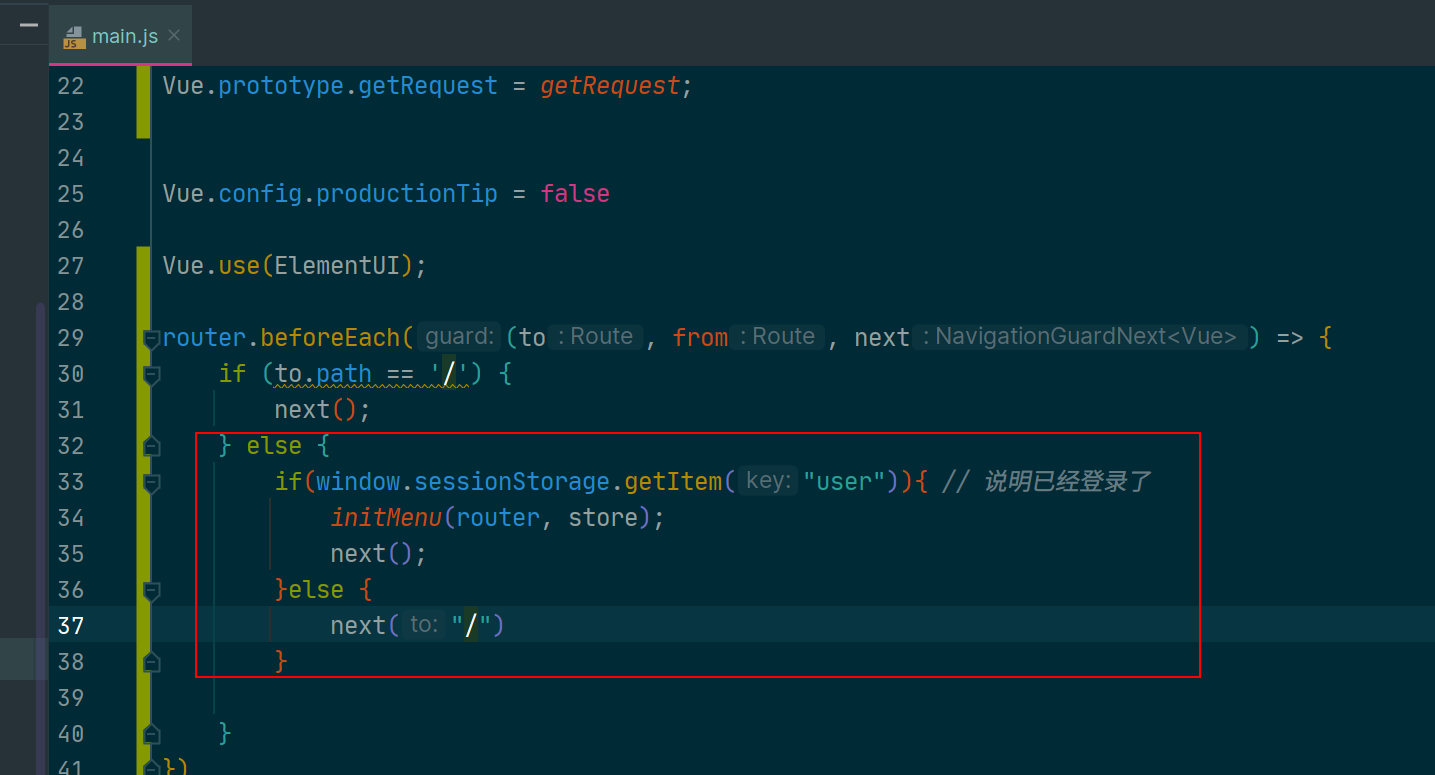Click line number 27 in the gutter
Viewport: 1435px width, 775px height.
(x=71, y=266)
